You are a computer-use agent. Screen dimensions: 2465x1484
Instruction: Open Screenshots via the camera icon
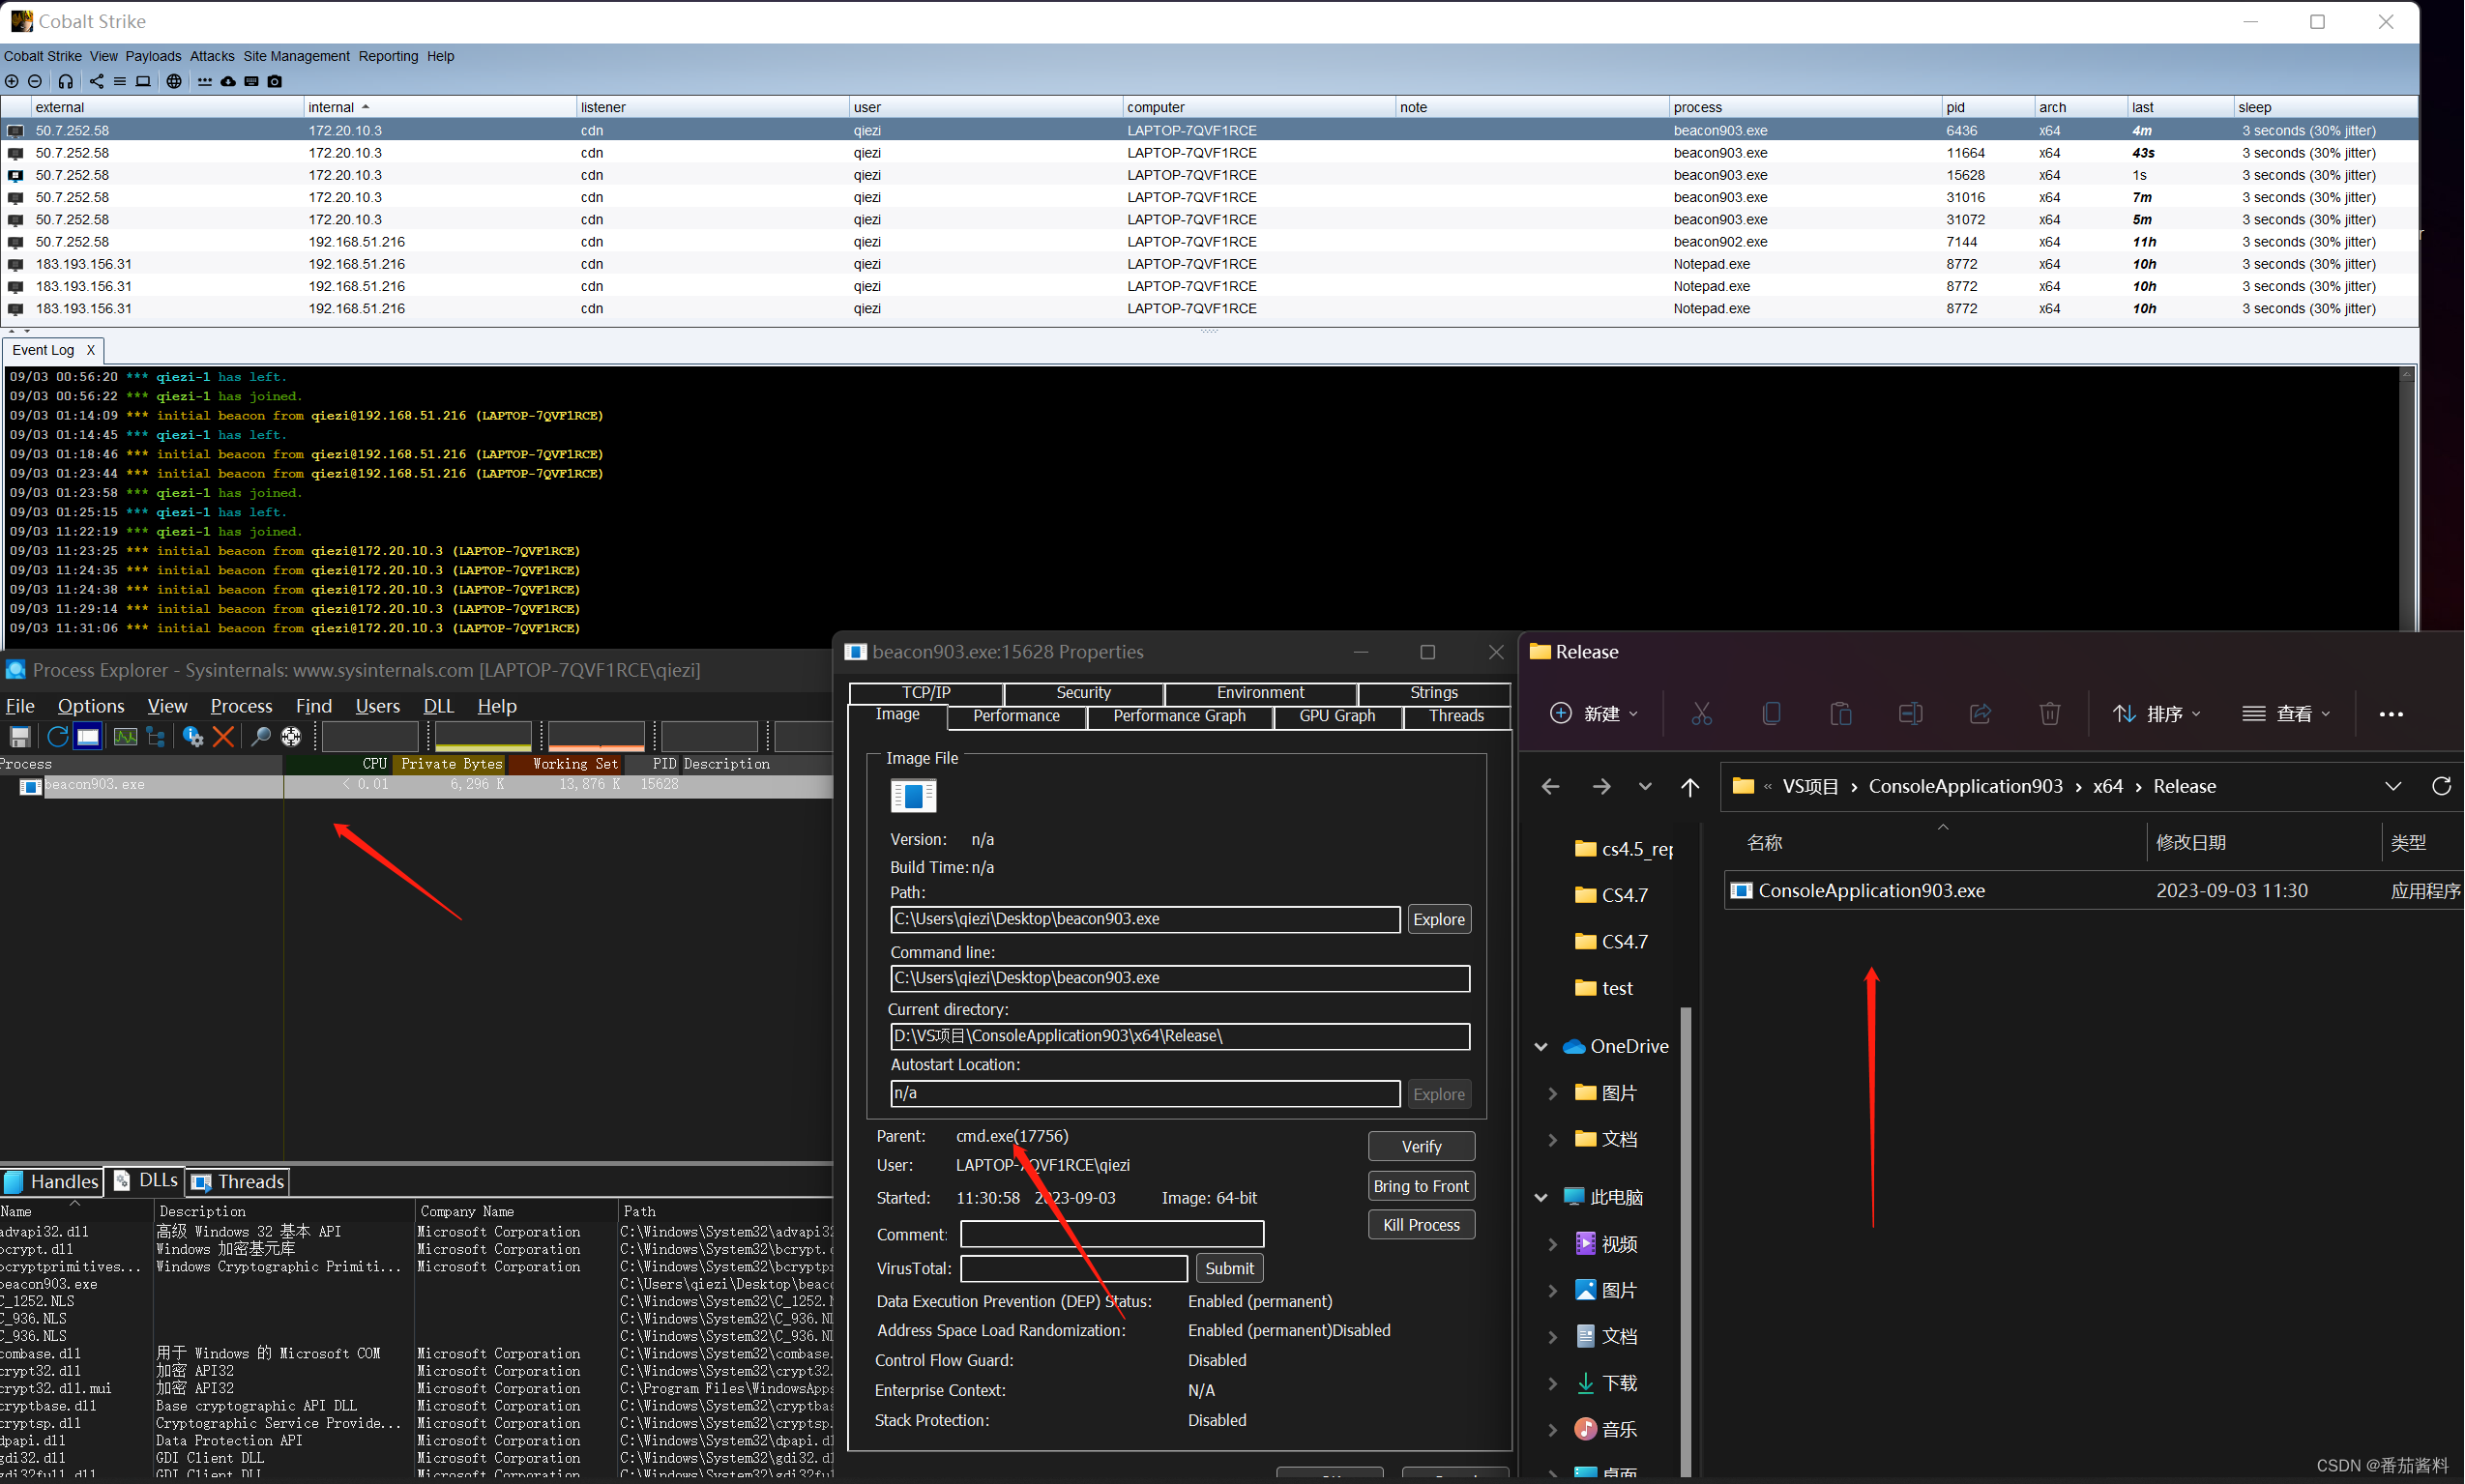(275, 81)
